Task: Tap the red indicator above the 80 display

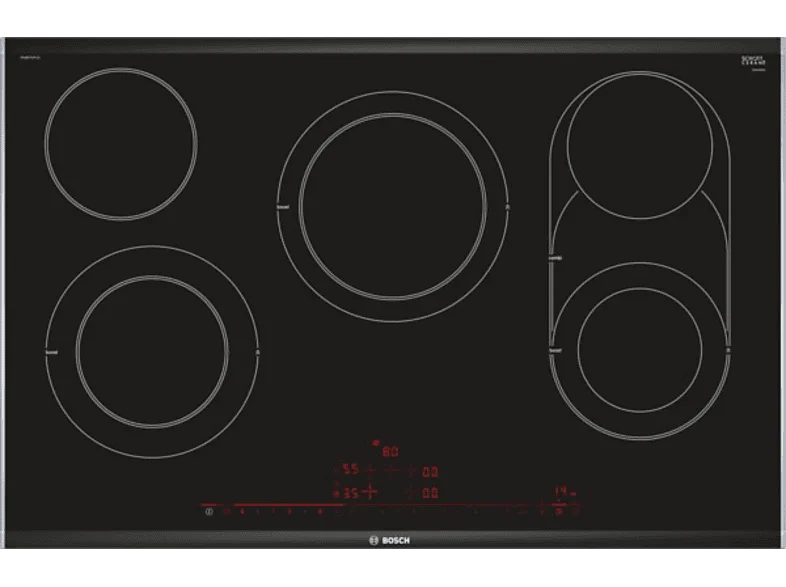Action: click(x=375, y=443)
